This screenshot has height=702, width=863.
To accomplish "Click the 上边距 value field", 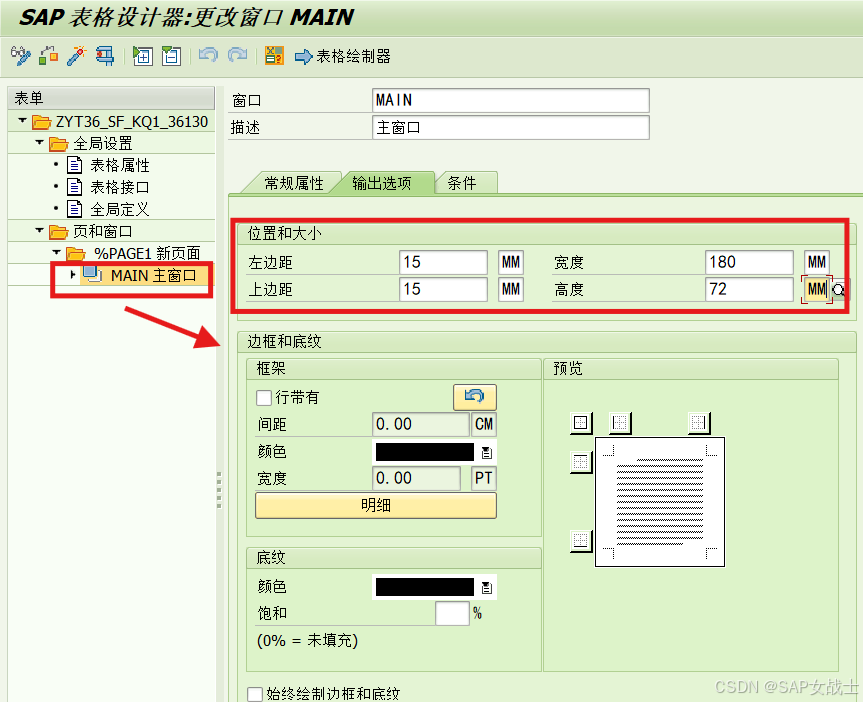I will tap(443, 289).
